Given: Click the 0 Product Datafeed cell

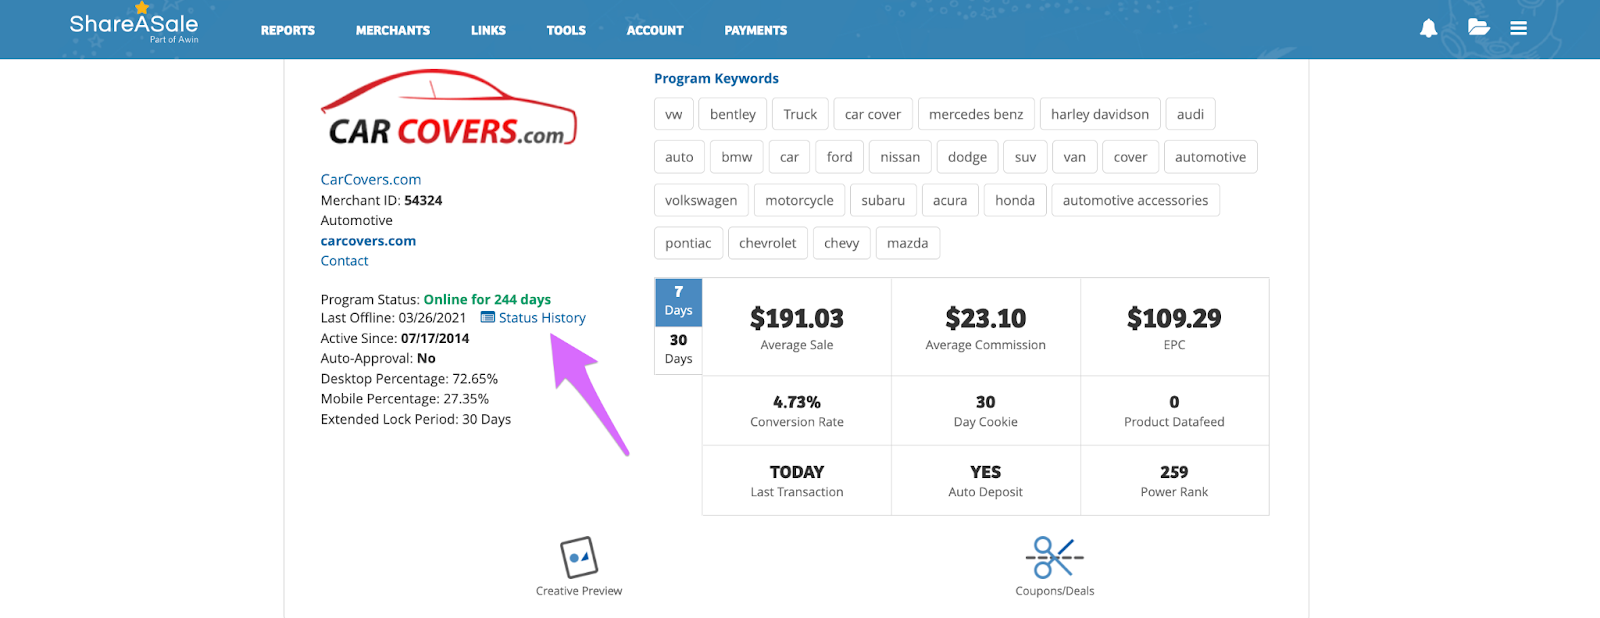Looking at the screenshot, I should [1175, 411].
